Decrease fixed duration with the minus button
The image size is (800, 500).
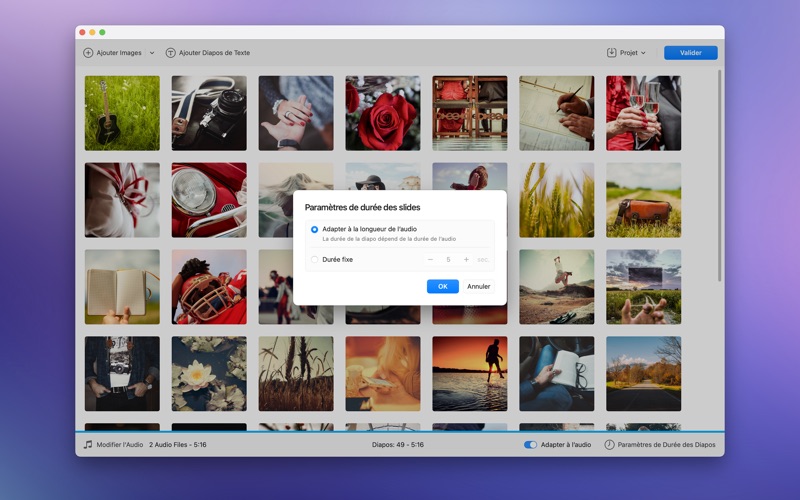point(430,260)
